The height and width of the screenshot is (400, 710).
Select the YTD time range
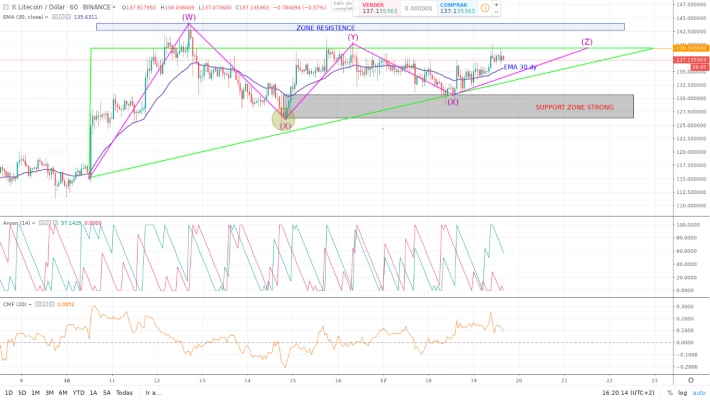(x=78, y=393)
